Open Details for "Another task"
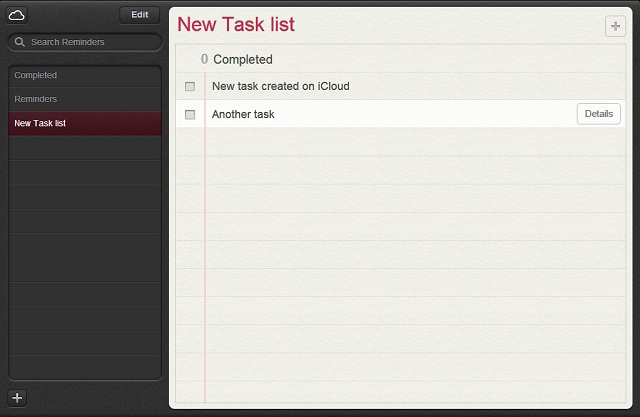This screenshot has width=640, height=417. (598, 114)
